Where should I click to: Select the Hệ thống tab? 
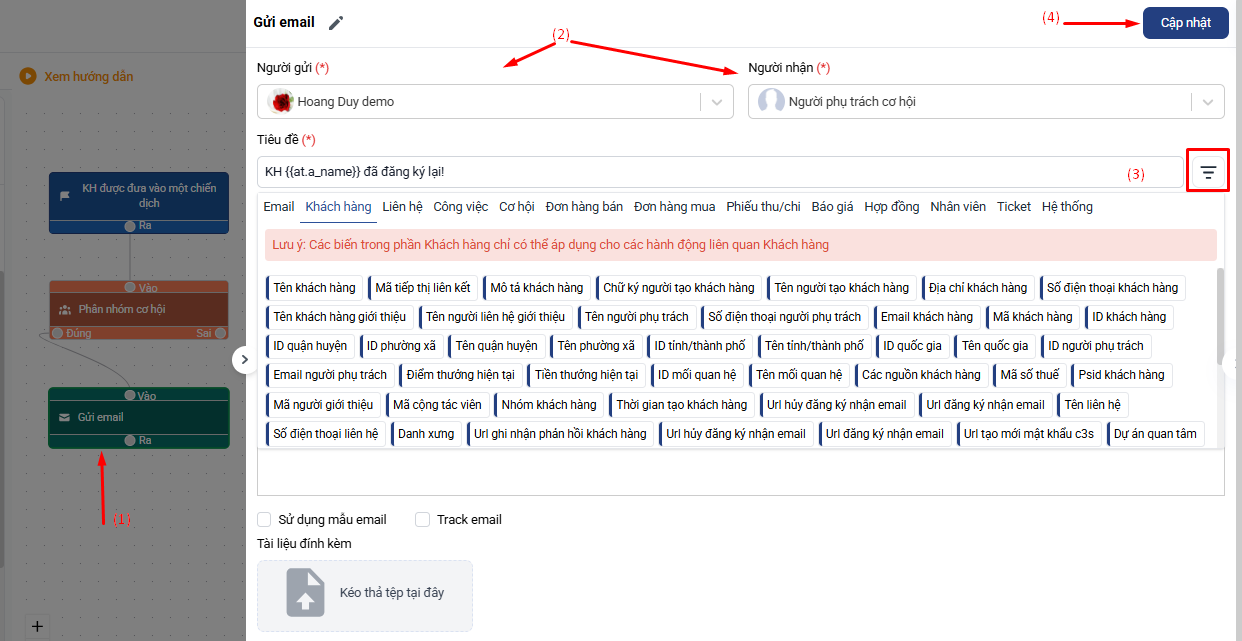tap(1067, 206)
